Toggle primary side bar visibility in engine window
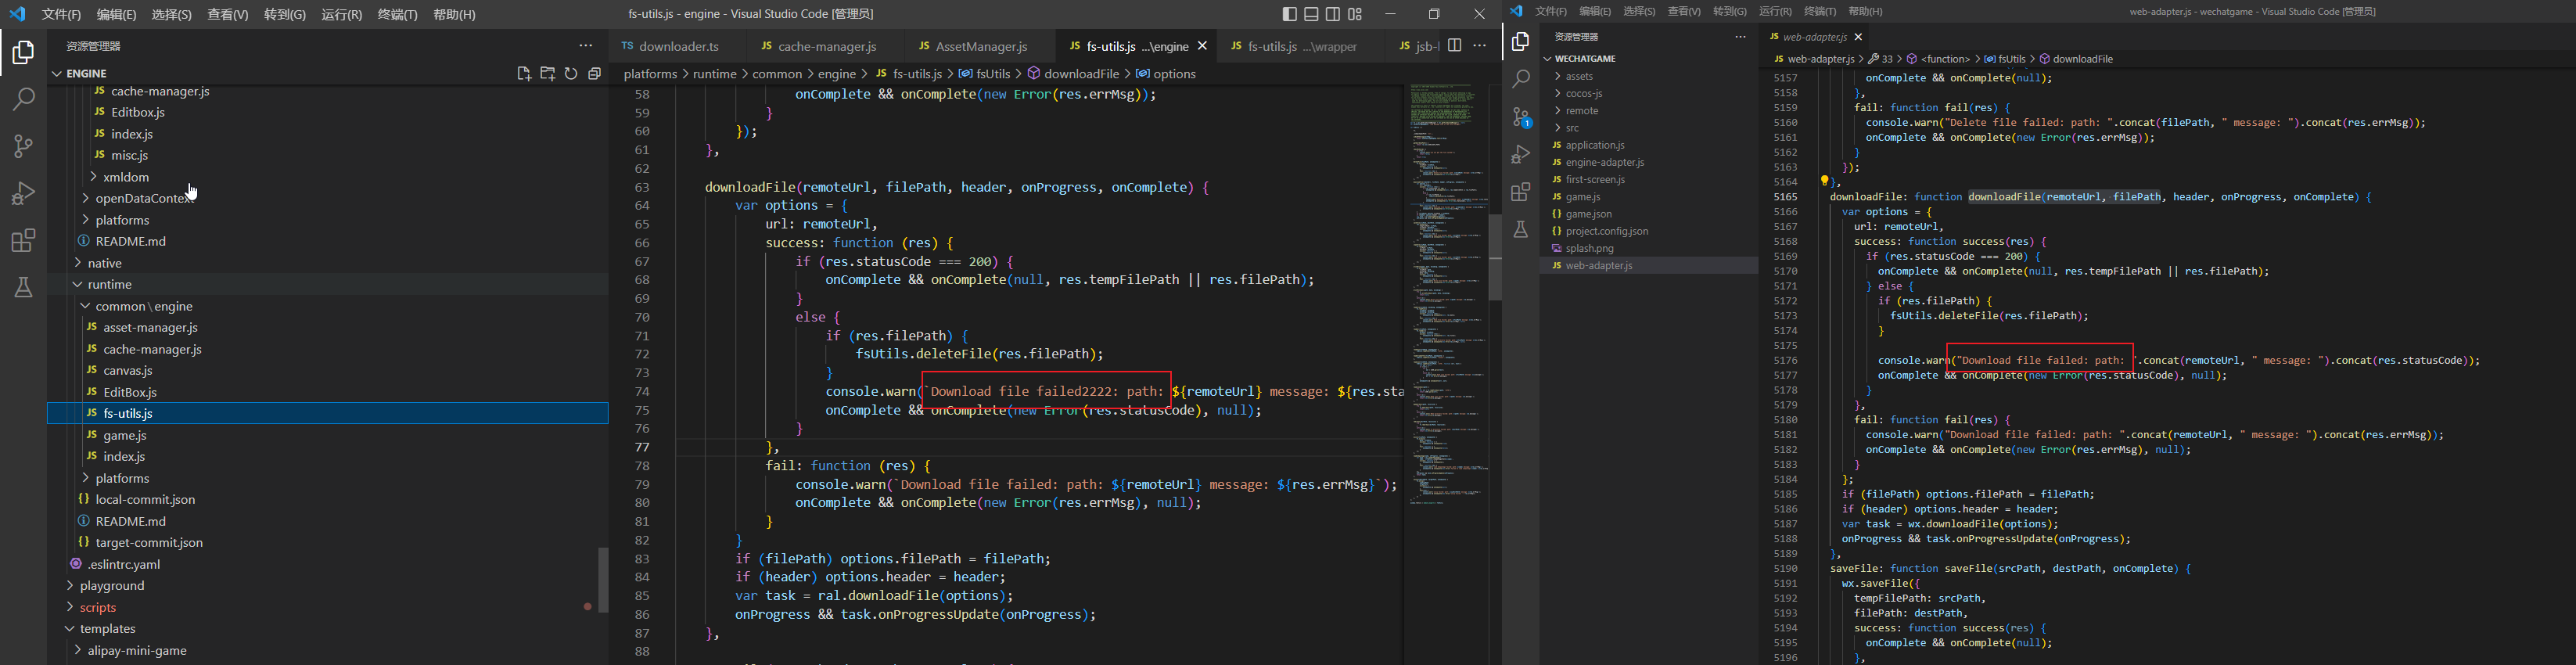The height and width of the screenshot is (665, 2576). click(x=1289, y=14)
